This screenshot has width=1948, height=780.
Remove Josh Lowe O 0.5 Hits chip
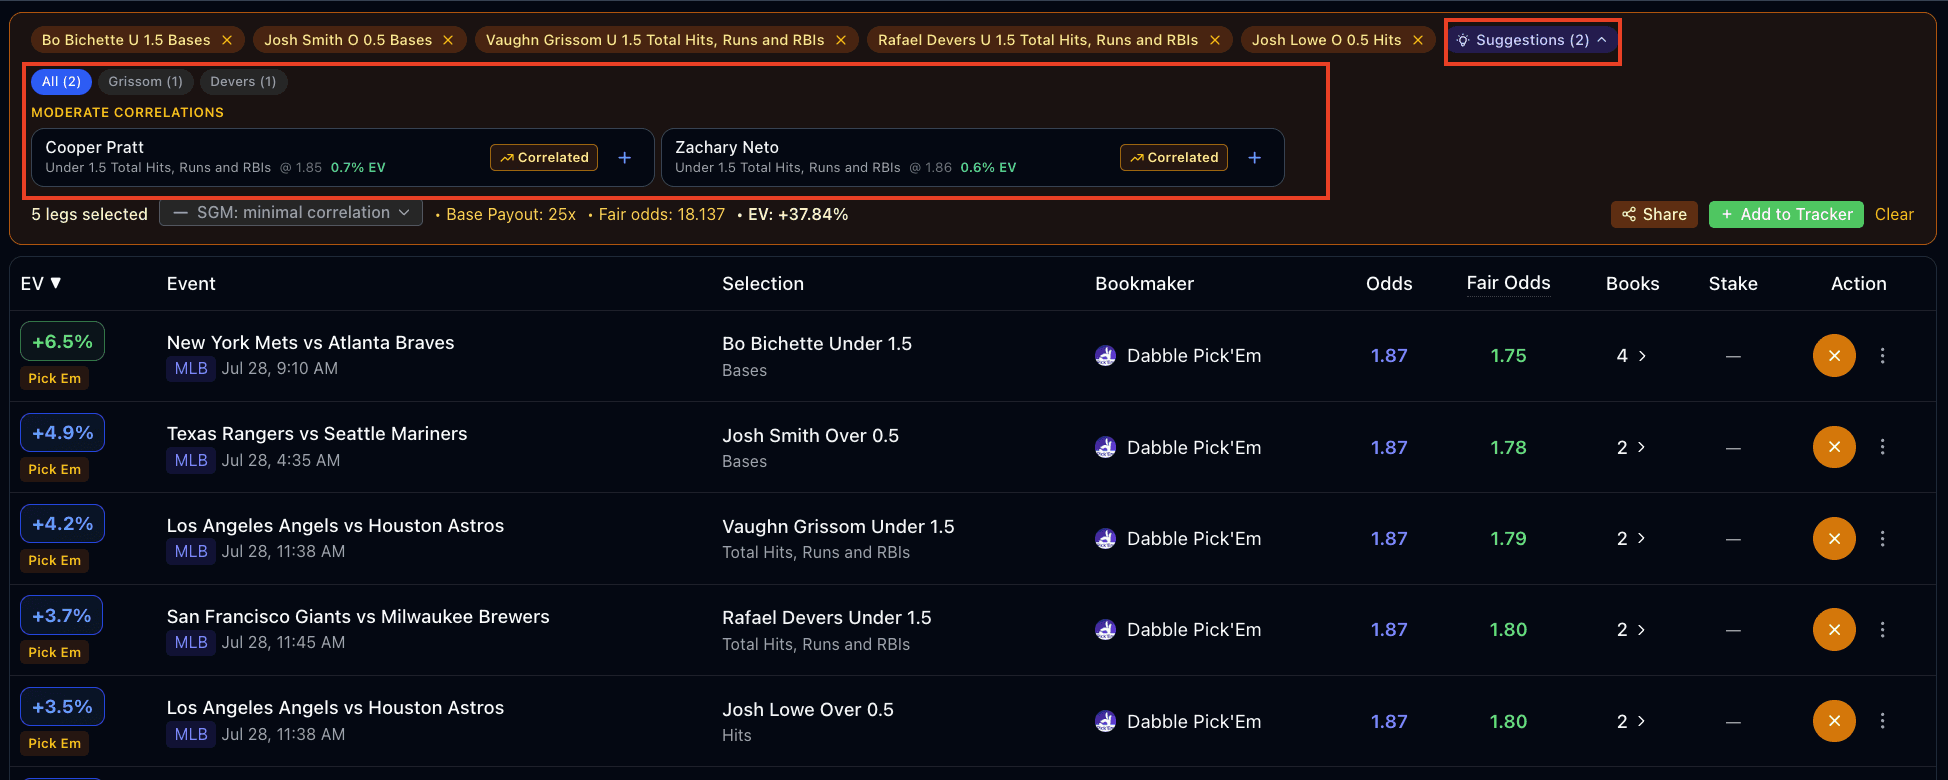pyautogui.click(x=1418, y=40)
